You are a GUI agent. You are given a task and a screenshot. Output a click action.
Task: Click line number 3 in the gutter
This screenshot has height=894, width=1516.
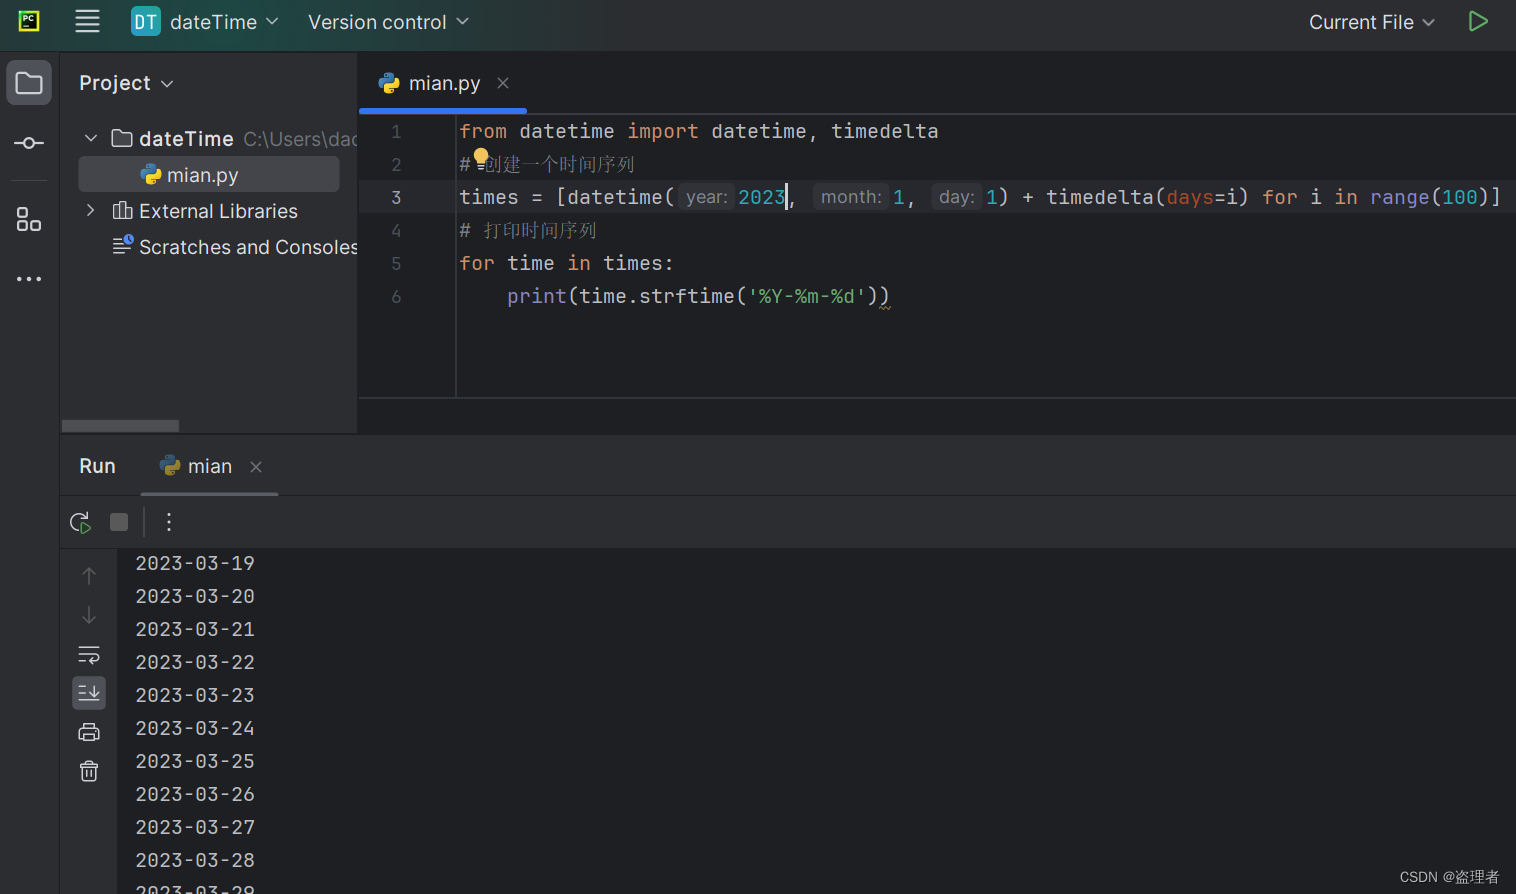(x=397, y=198)
